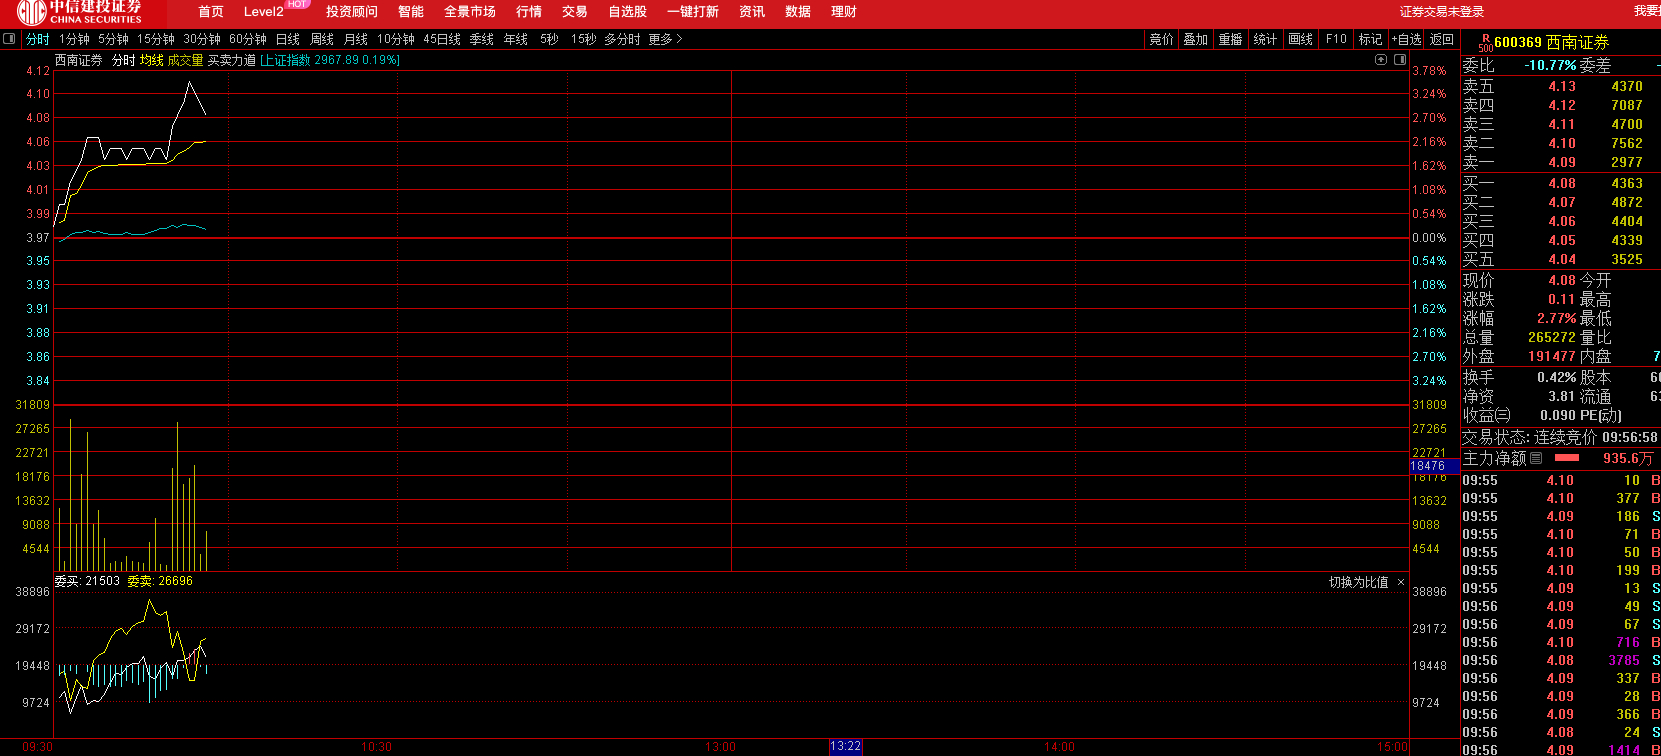Toggle the 成交量 indicator label

click(185, 60)
